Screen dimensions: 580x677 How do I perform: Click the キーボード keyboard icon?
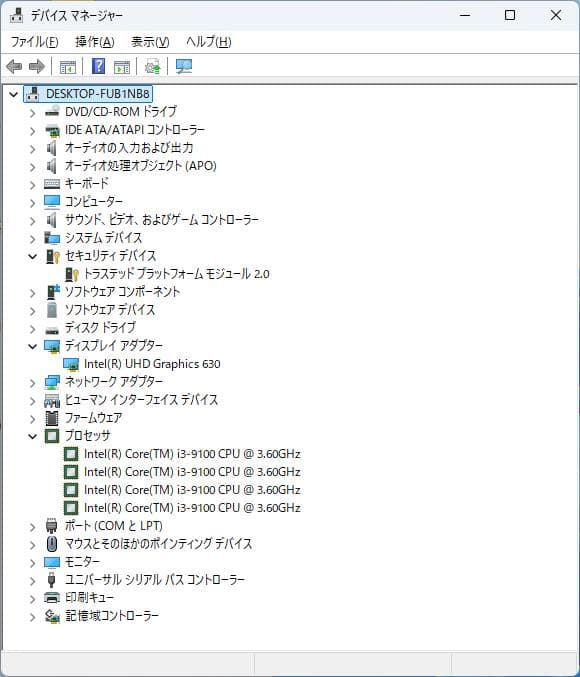coord(52,184)
